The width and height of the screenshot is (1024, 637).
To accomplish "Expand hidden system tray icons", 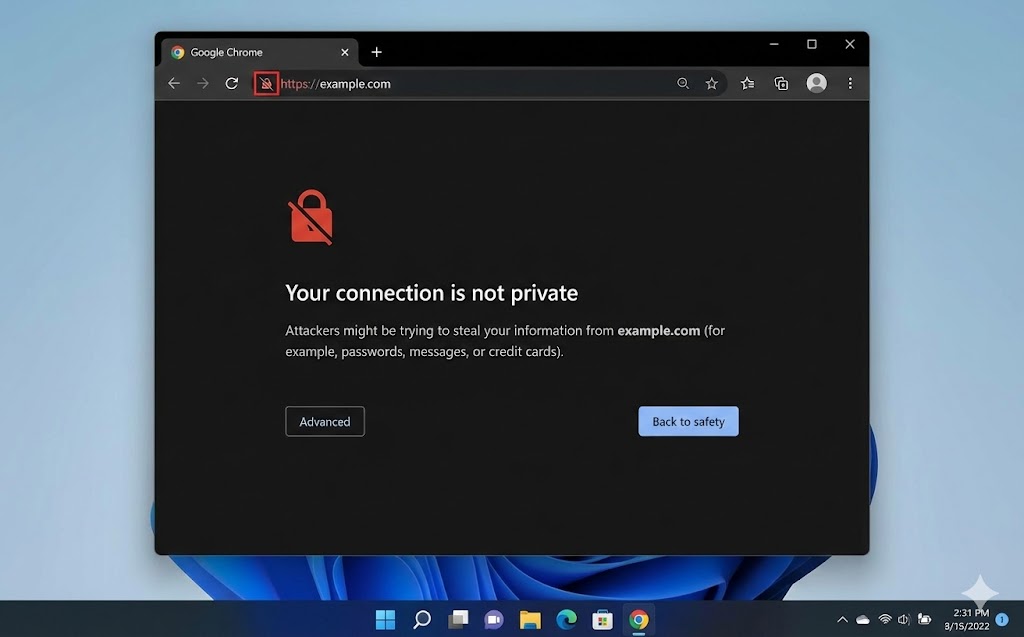I will point(842,619).
